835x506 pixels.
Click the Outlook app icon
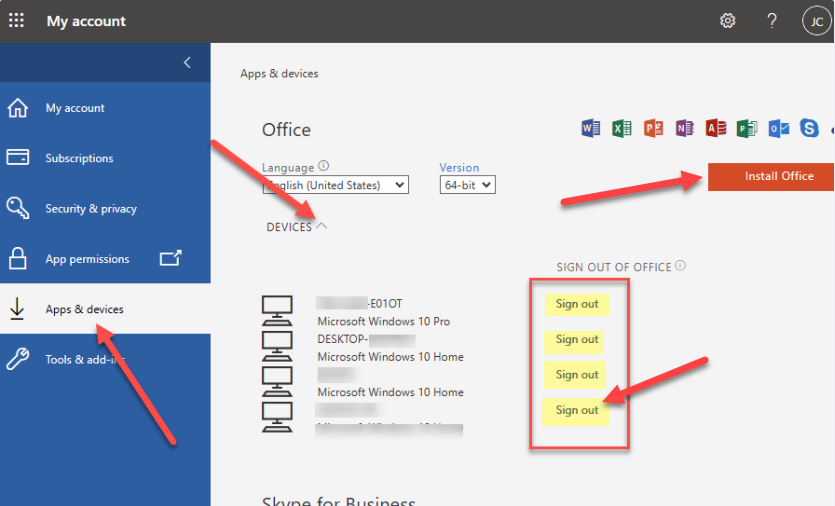pos(778,128)
